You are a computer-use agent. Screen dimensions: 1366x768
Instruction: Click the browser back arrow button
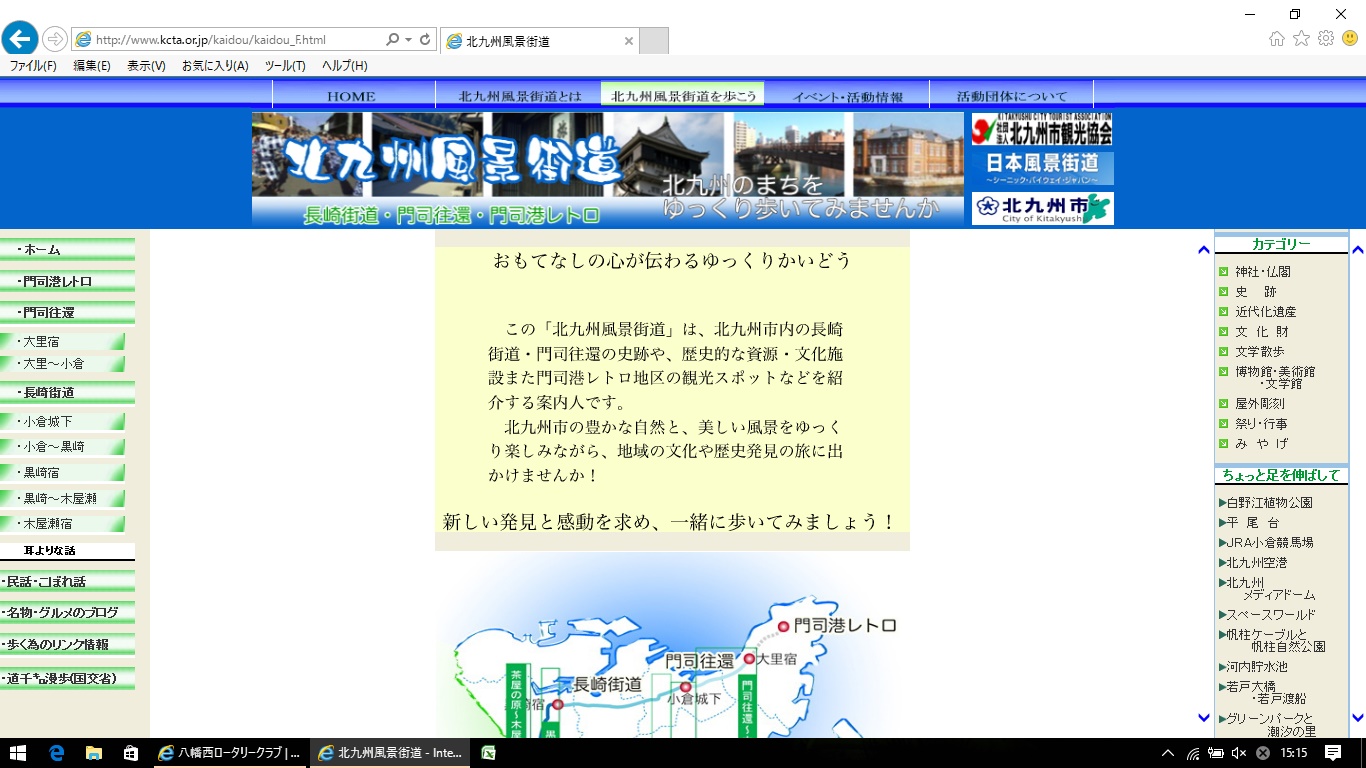coord(19,39)
